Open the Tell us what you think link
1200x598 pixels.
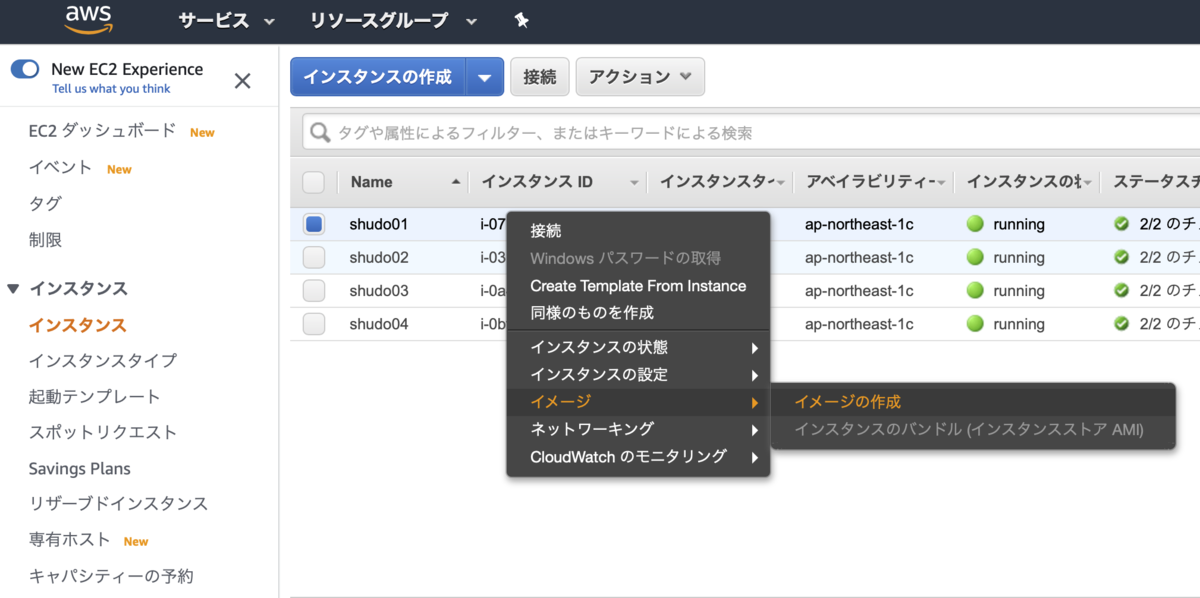click(111, 89)
